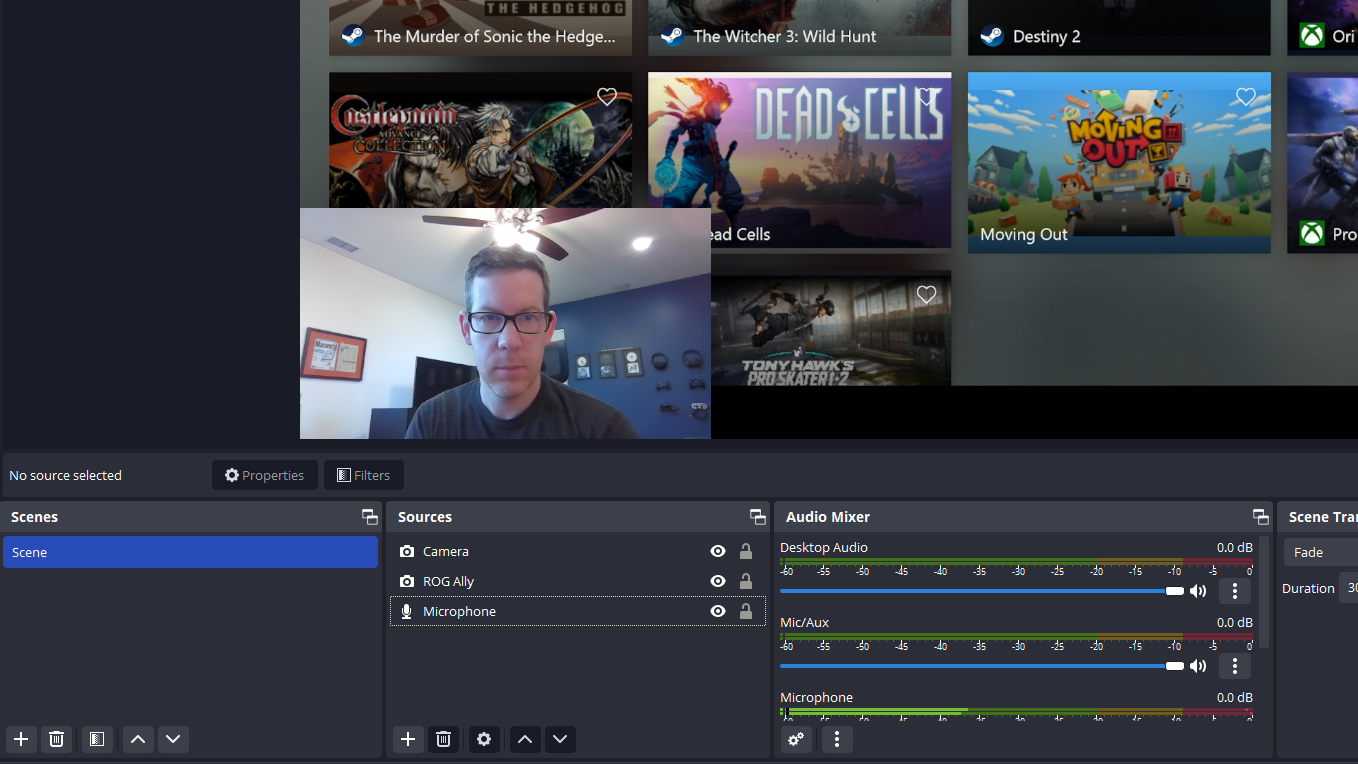This screenshot has height=764, width=1358.
Task: Click Moving Out game tile in preview
Action: [1119, 162]
